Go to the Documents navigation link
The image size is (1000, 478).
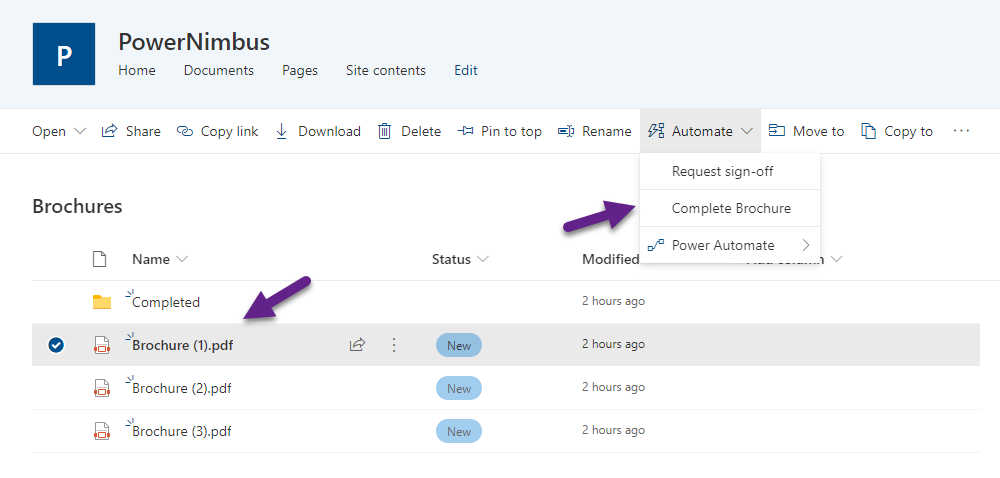point(219,70)
